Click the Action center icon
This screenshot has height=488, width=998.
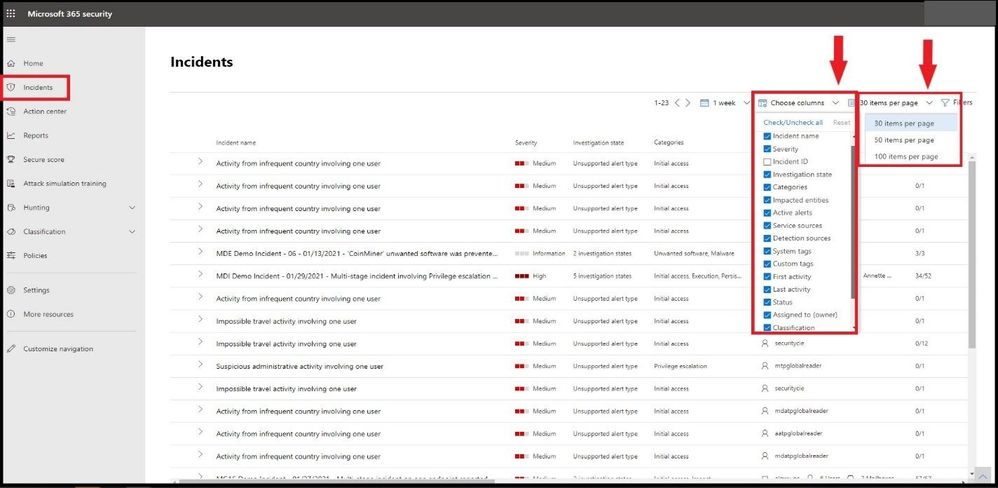(11, 111)
